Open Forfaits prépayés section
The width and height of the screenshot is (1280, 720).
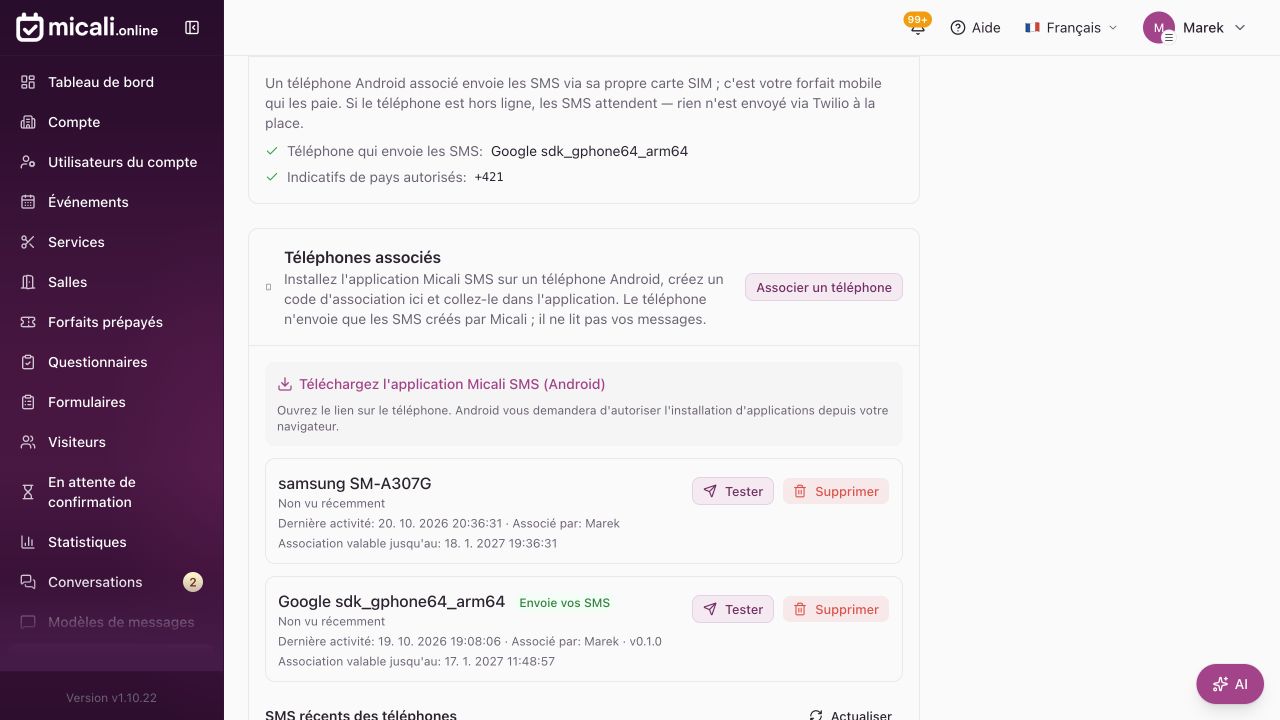[x=112, y=322]
